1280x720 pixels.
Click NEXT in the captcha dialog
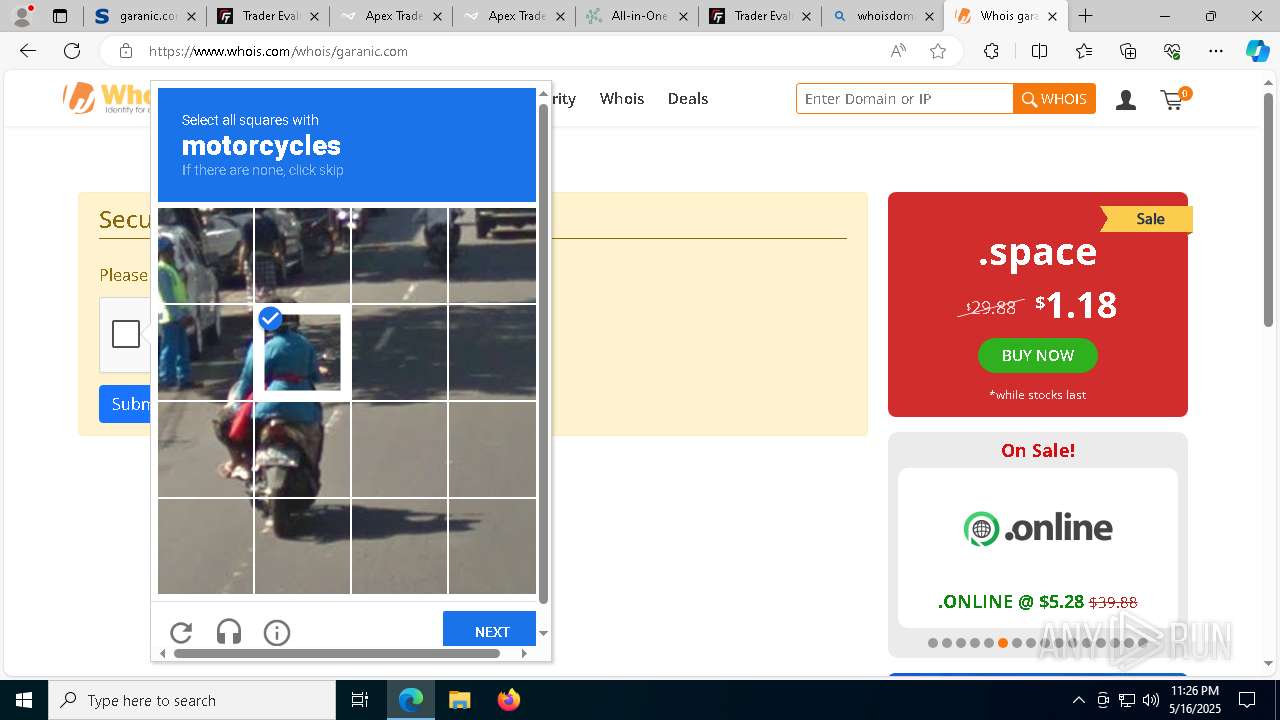coord(490,630)
